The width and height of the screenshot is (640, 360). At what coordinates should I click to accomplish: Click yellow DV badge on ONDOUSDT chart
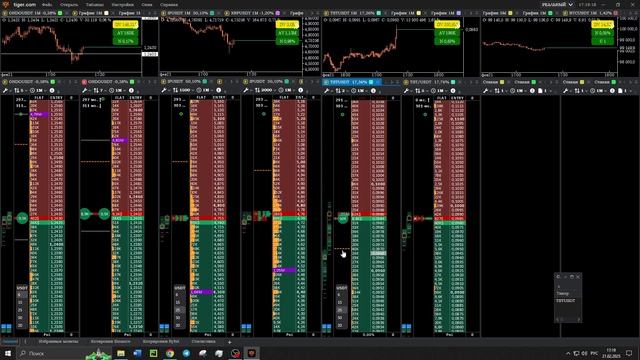pyautogui.click(x=125, y=25)
